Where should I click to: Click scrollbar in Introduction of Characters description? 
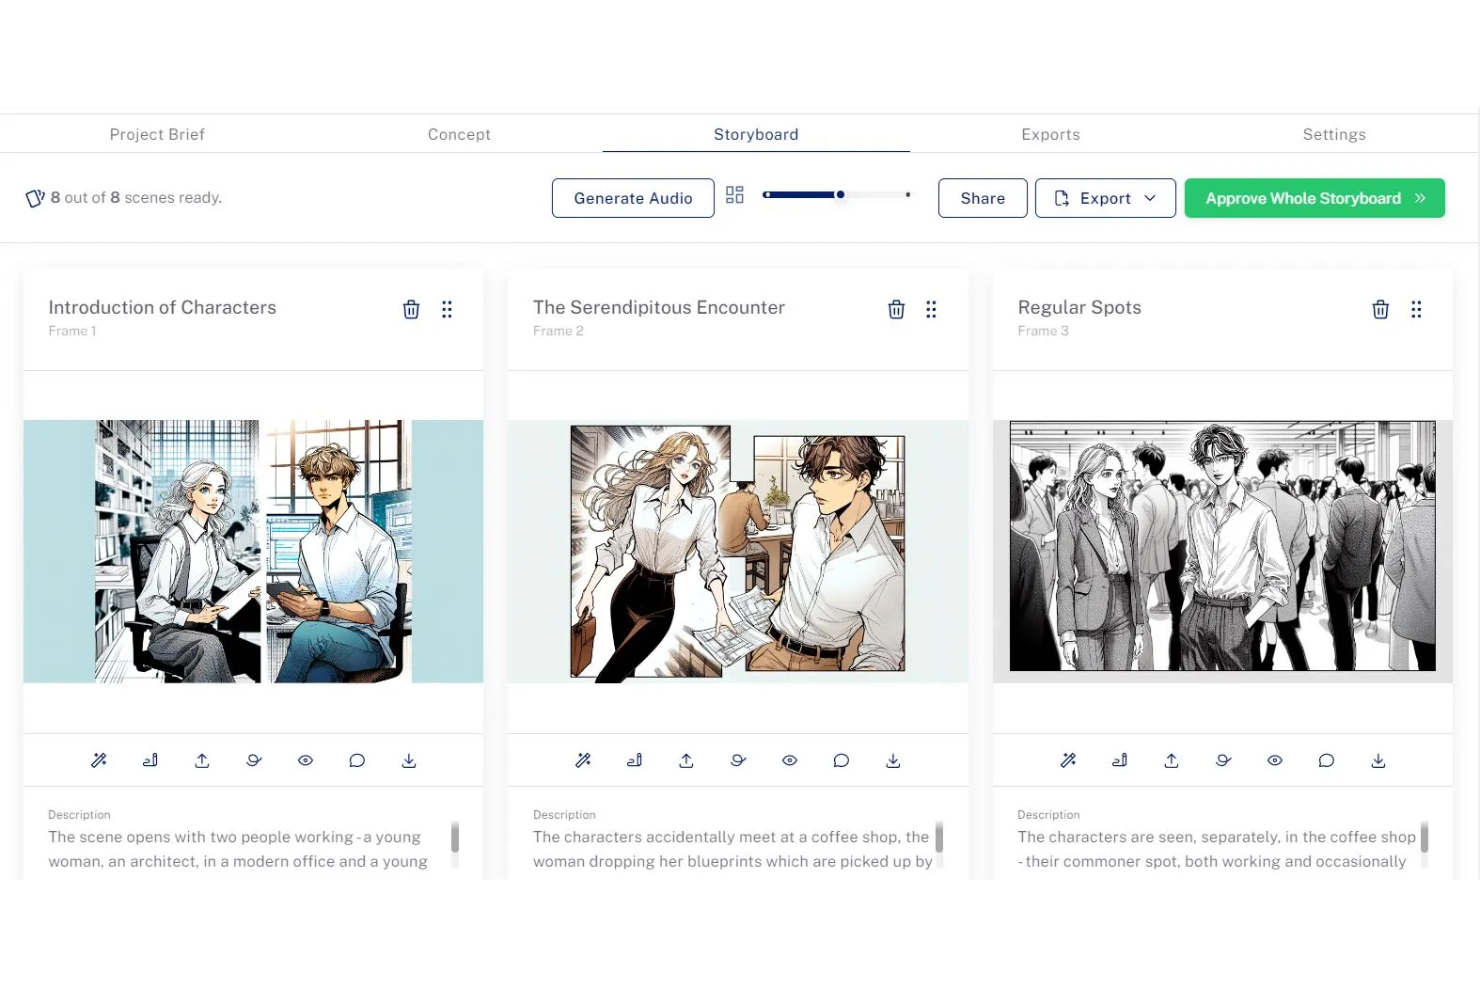tap(455, 836)
